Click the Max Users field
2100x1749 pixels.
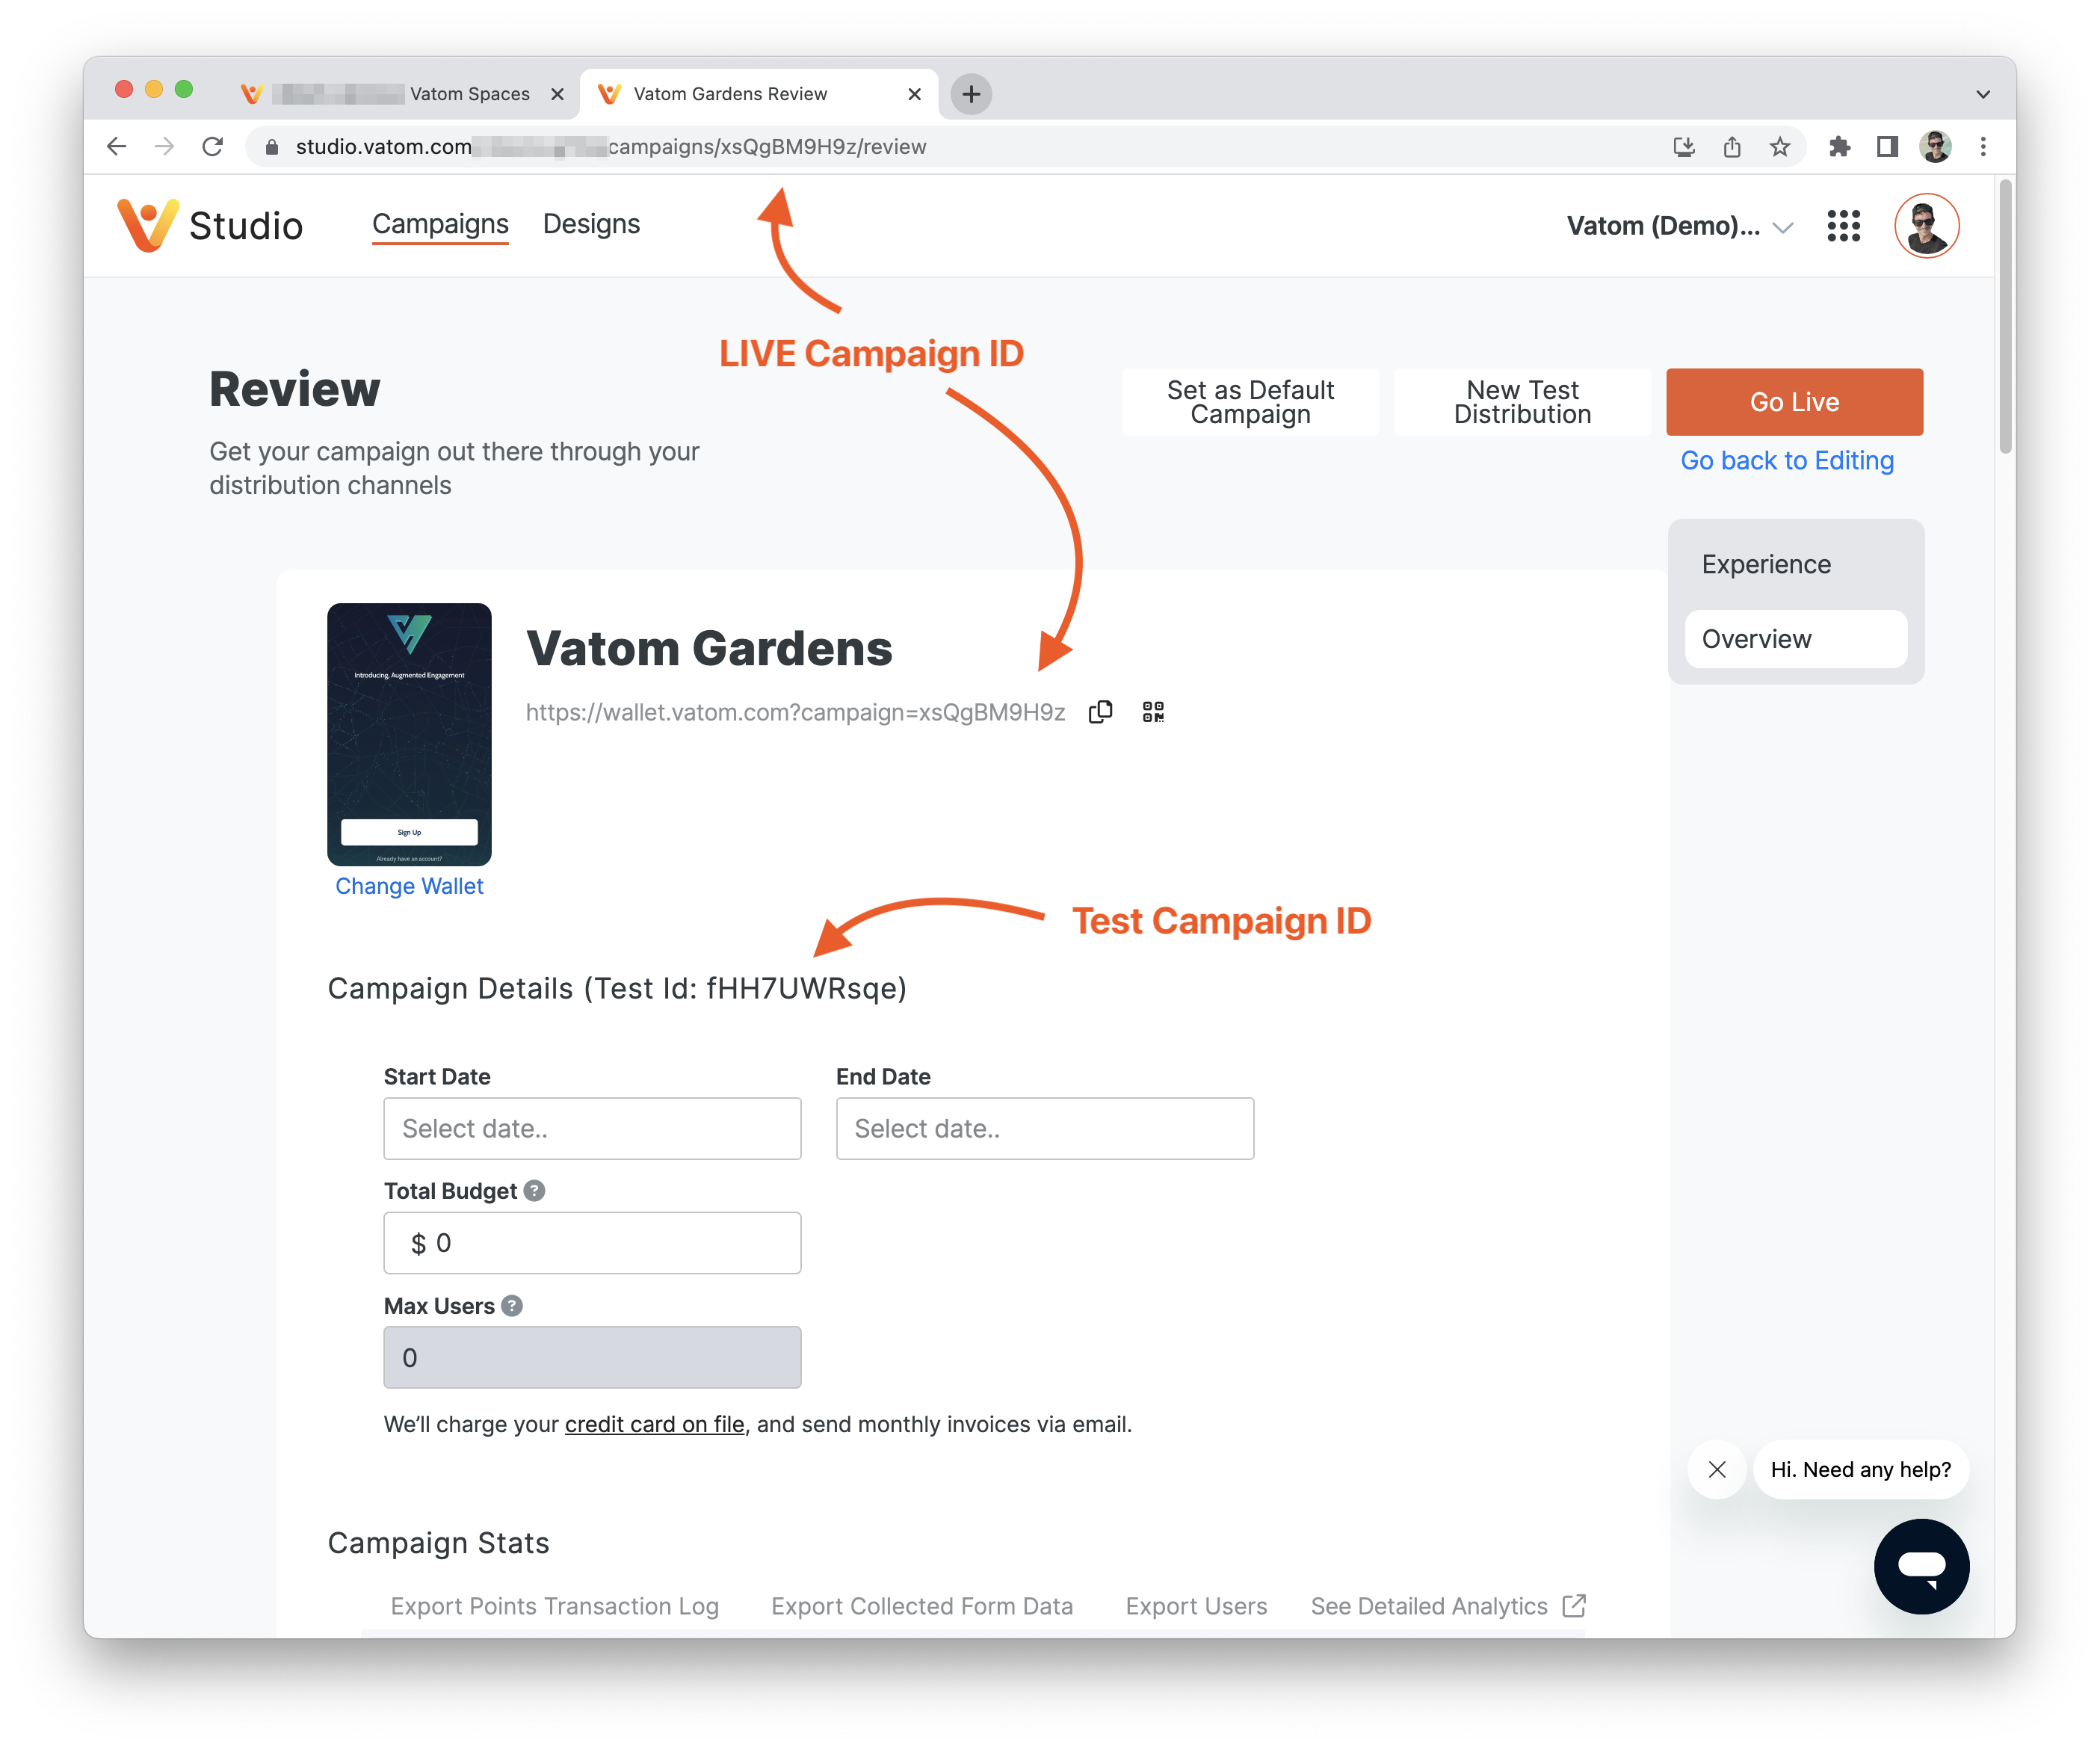pos(592,1357)
